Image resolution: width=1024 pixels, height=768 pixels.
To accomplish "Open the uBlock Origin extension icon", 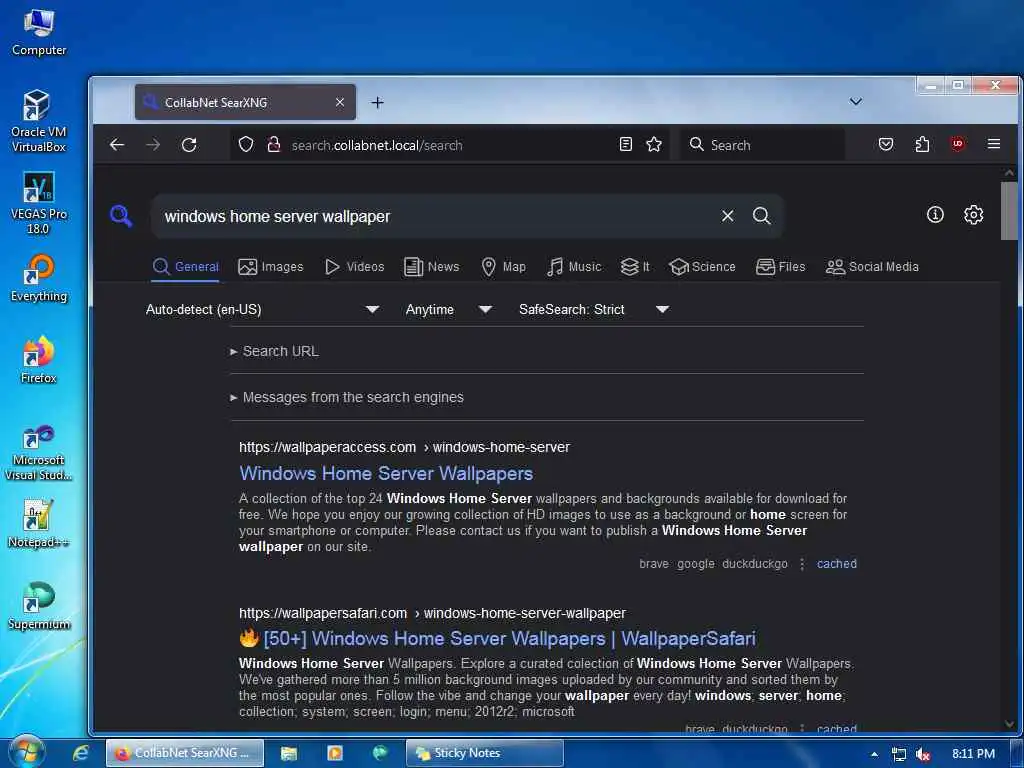I will click(x=957, y=144).
